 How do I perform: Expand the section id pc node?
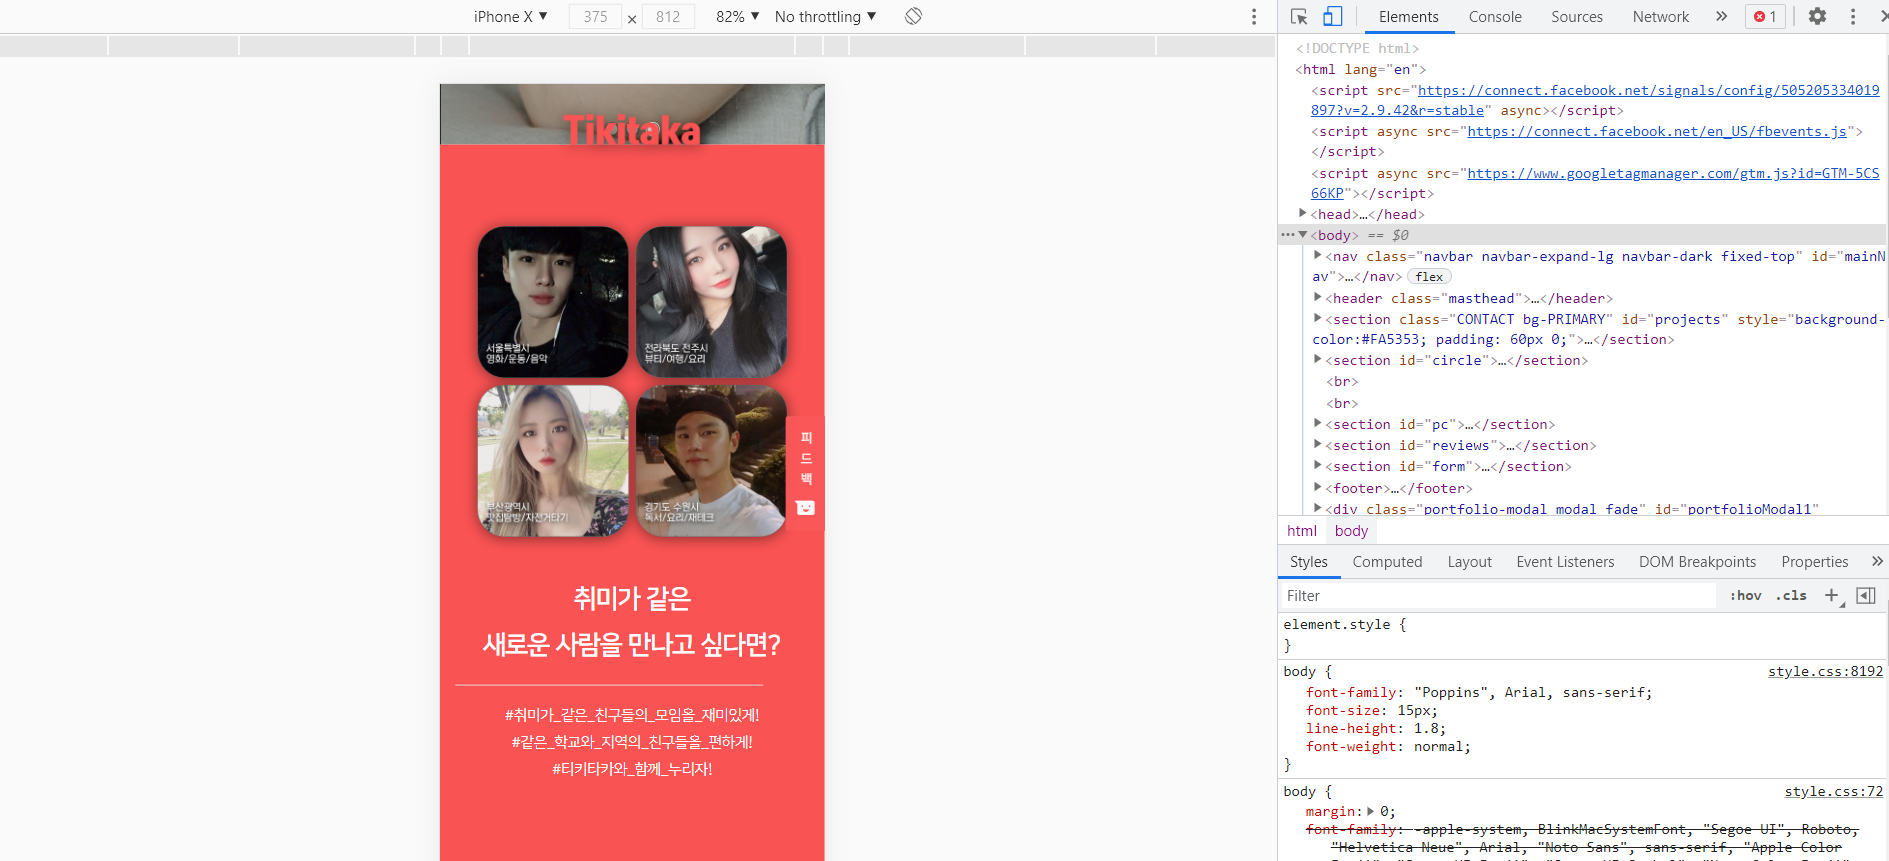[x=1317, y=423]
